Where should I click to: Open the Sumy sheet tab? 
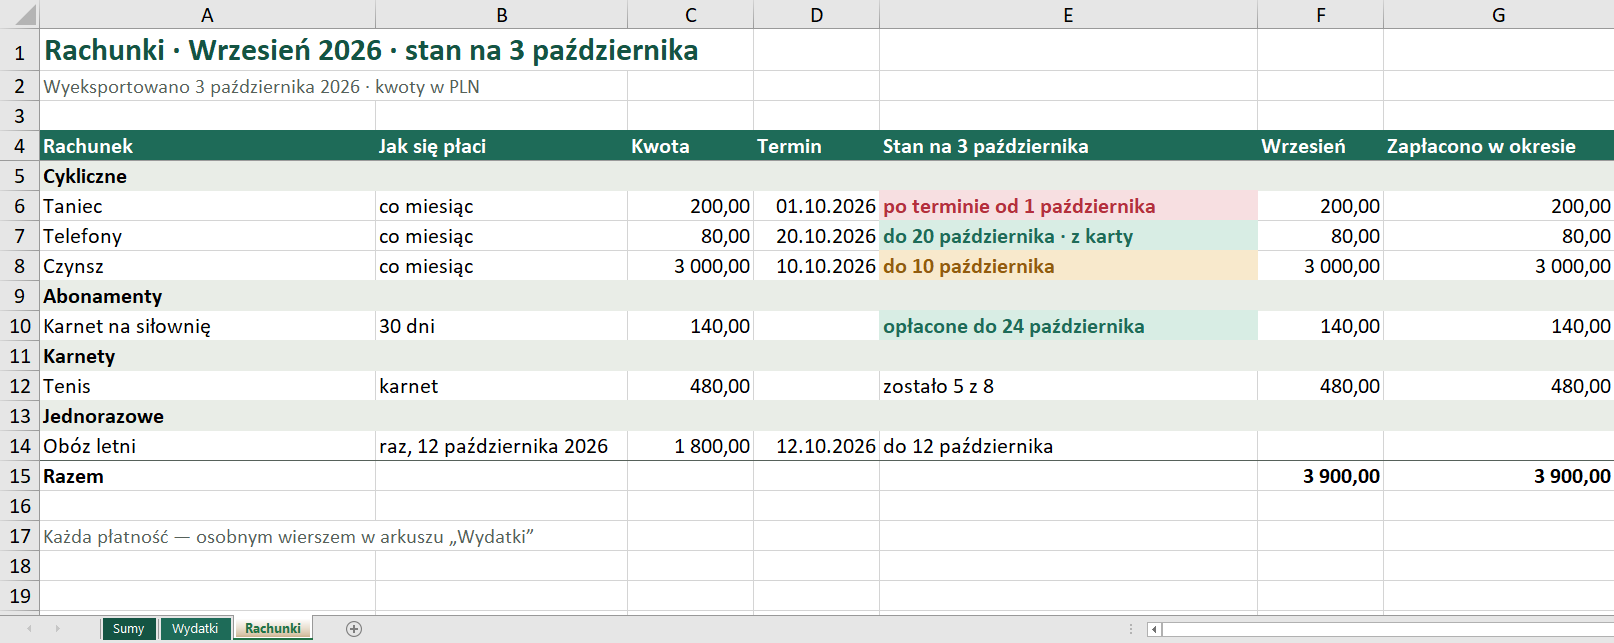click(x=128, y=628)
